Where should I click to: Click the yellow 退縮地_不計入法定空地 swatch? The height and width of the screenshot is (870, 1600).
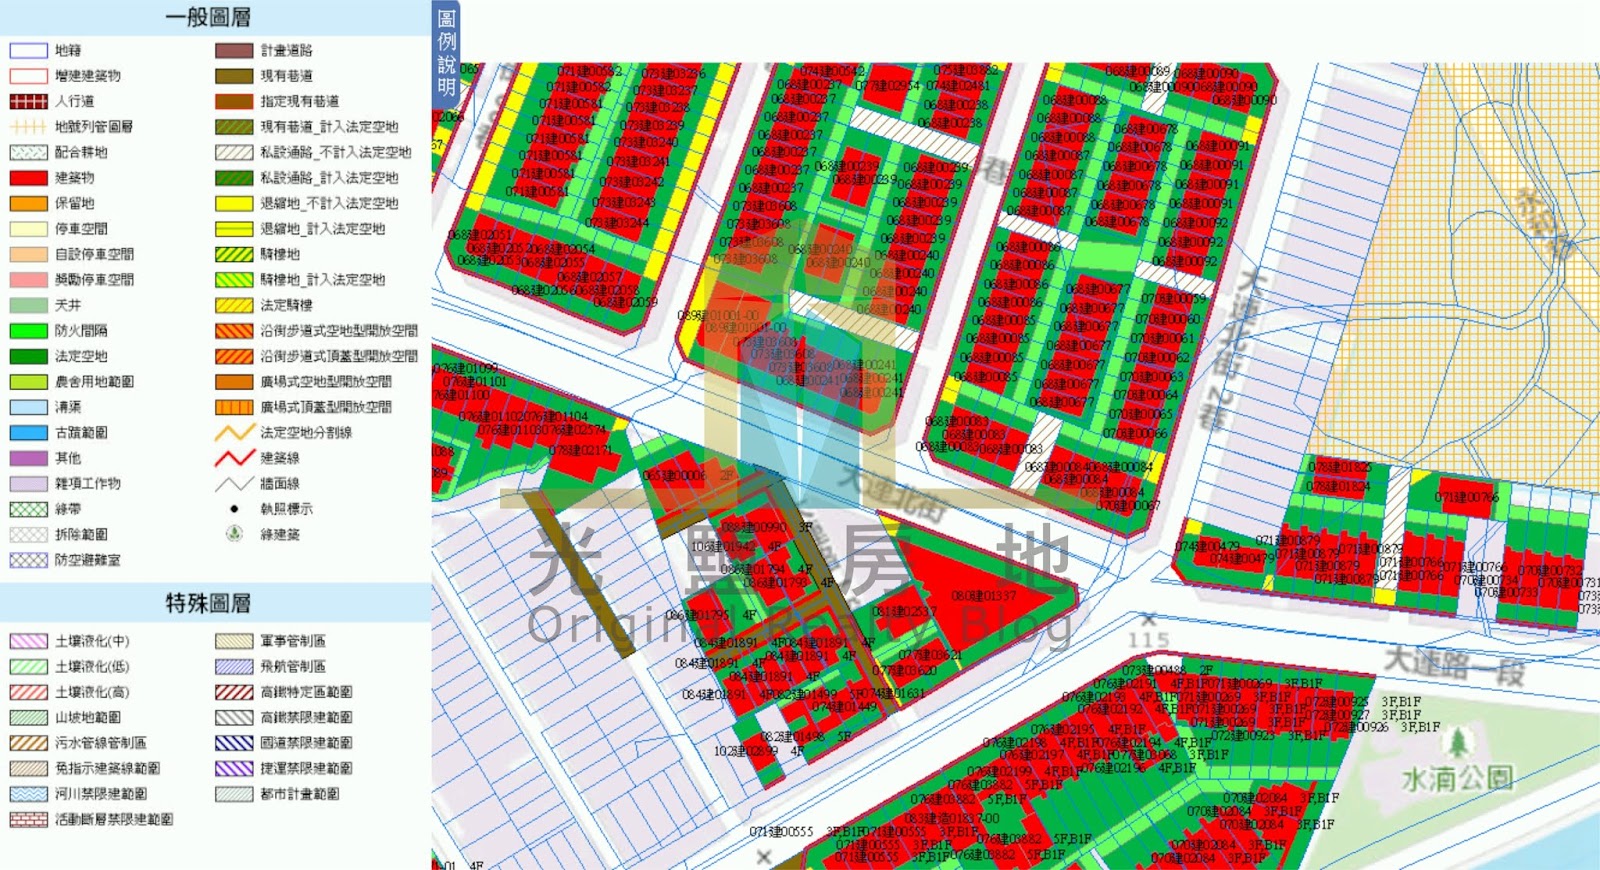pyautogui.click(x=234, y=203)
